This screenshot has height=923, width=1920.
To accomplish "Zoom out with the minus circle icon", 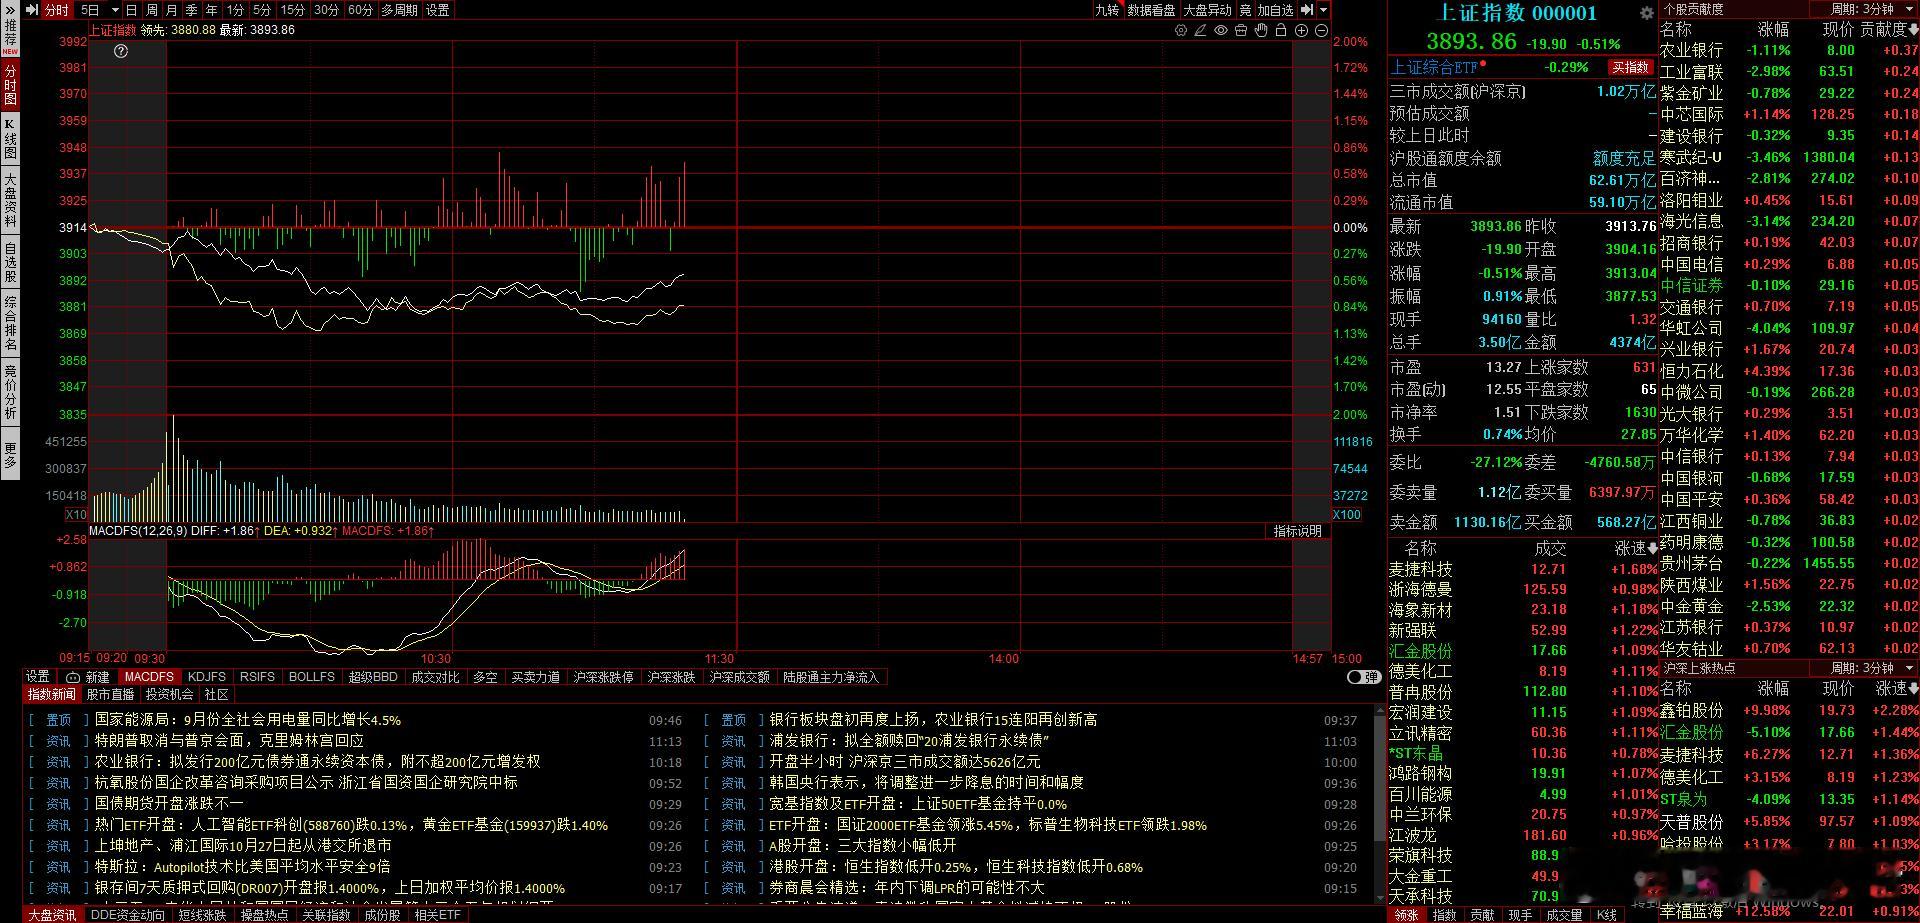I will pyautogui.click(x=1321, y=31).
